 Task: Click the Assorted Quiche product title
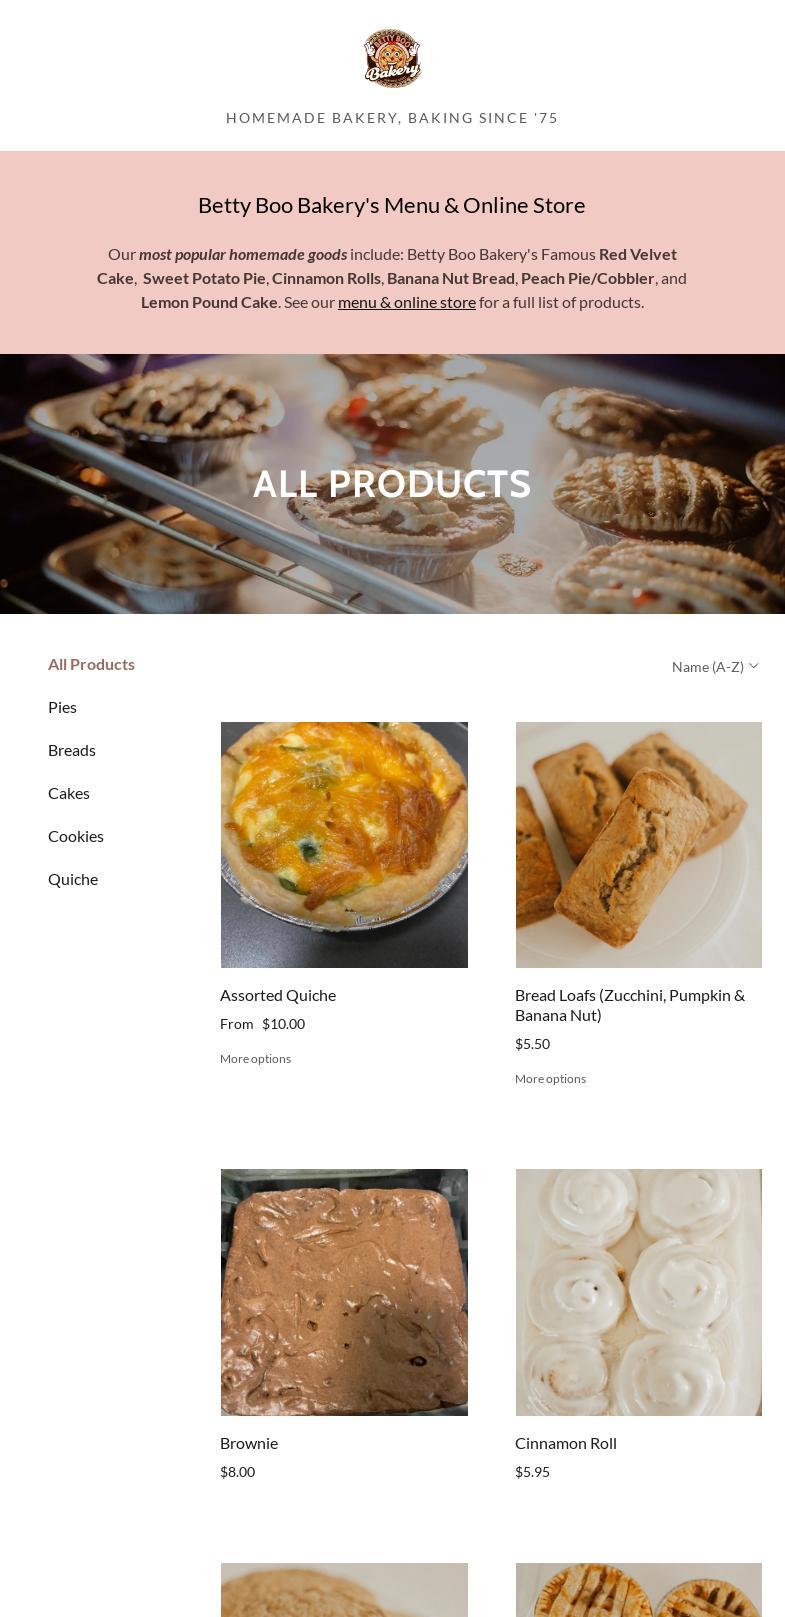coord(278,995)
